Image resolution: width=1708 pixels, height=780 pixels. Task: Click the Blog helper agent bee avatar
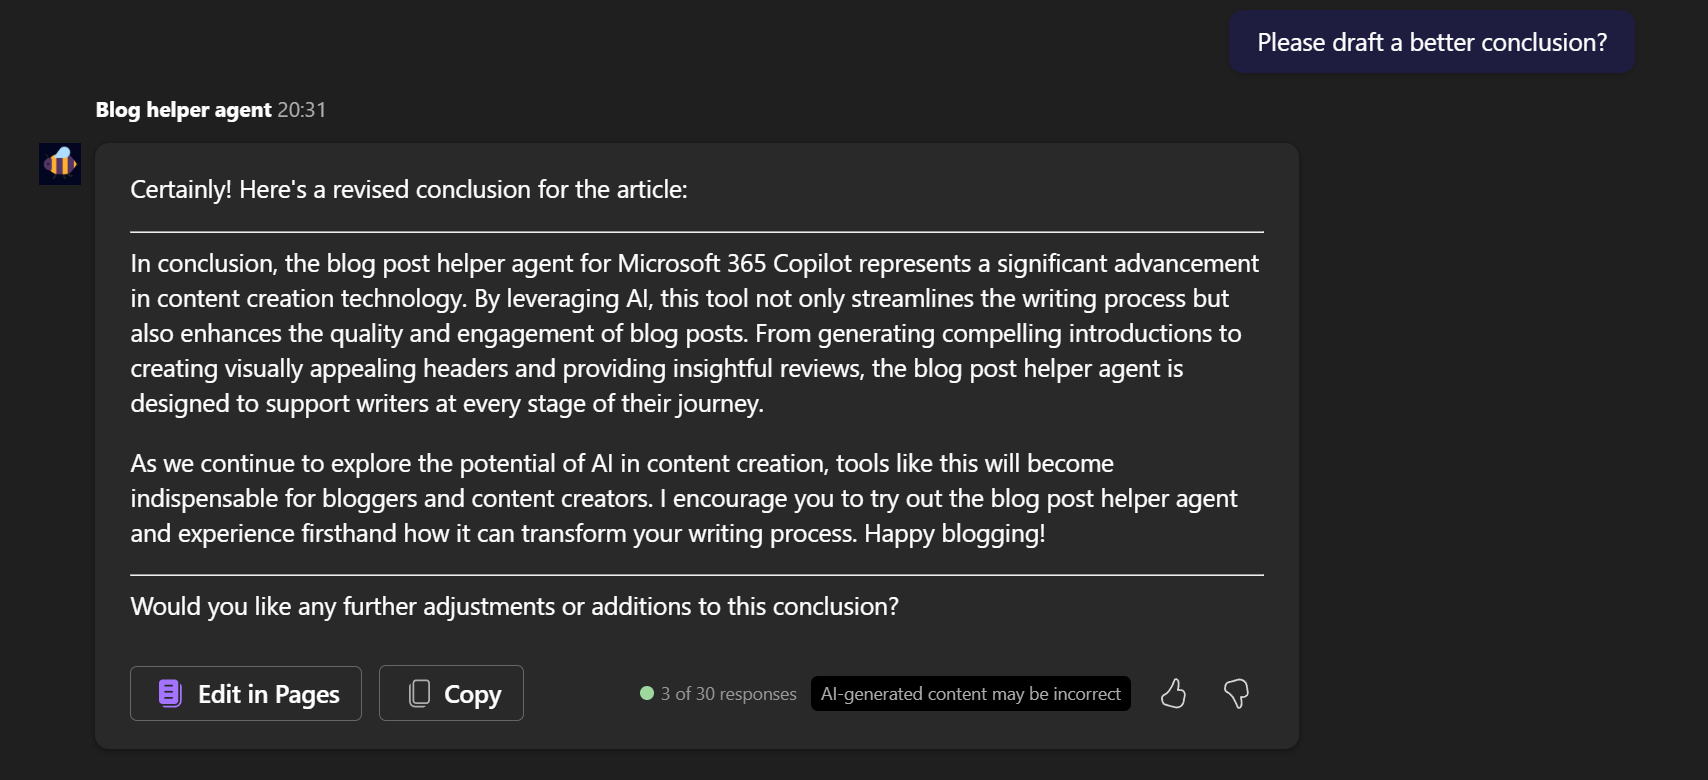pyautogui.click(x=60, y=163)
